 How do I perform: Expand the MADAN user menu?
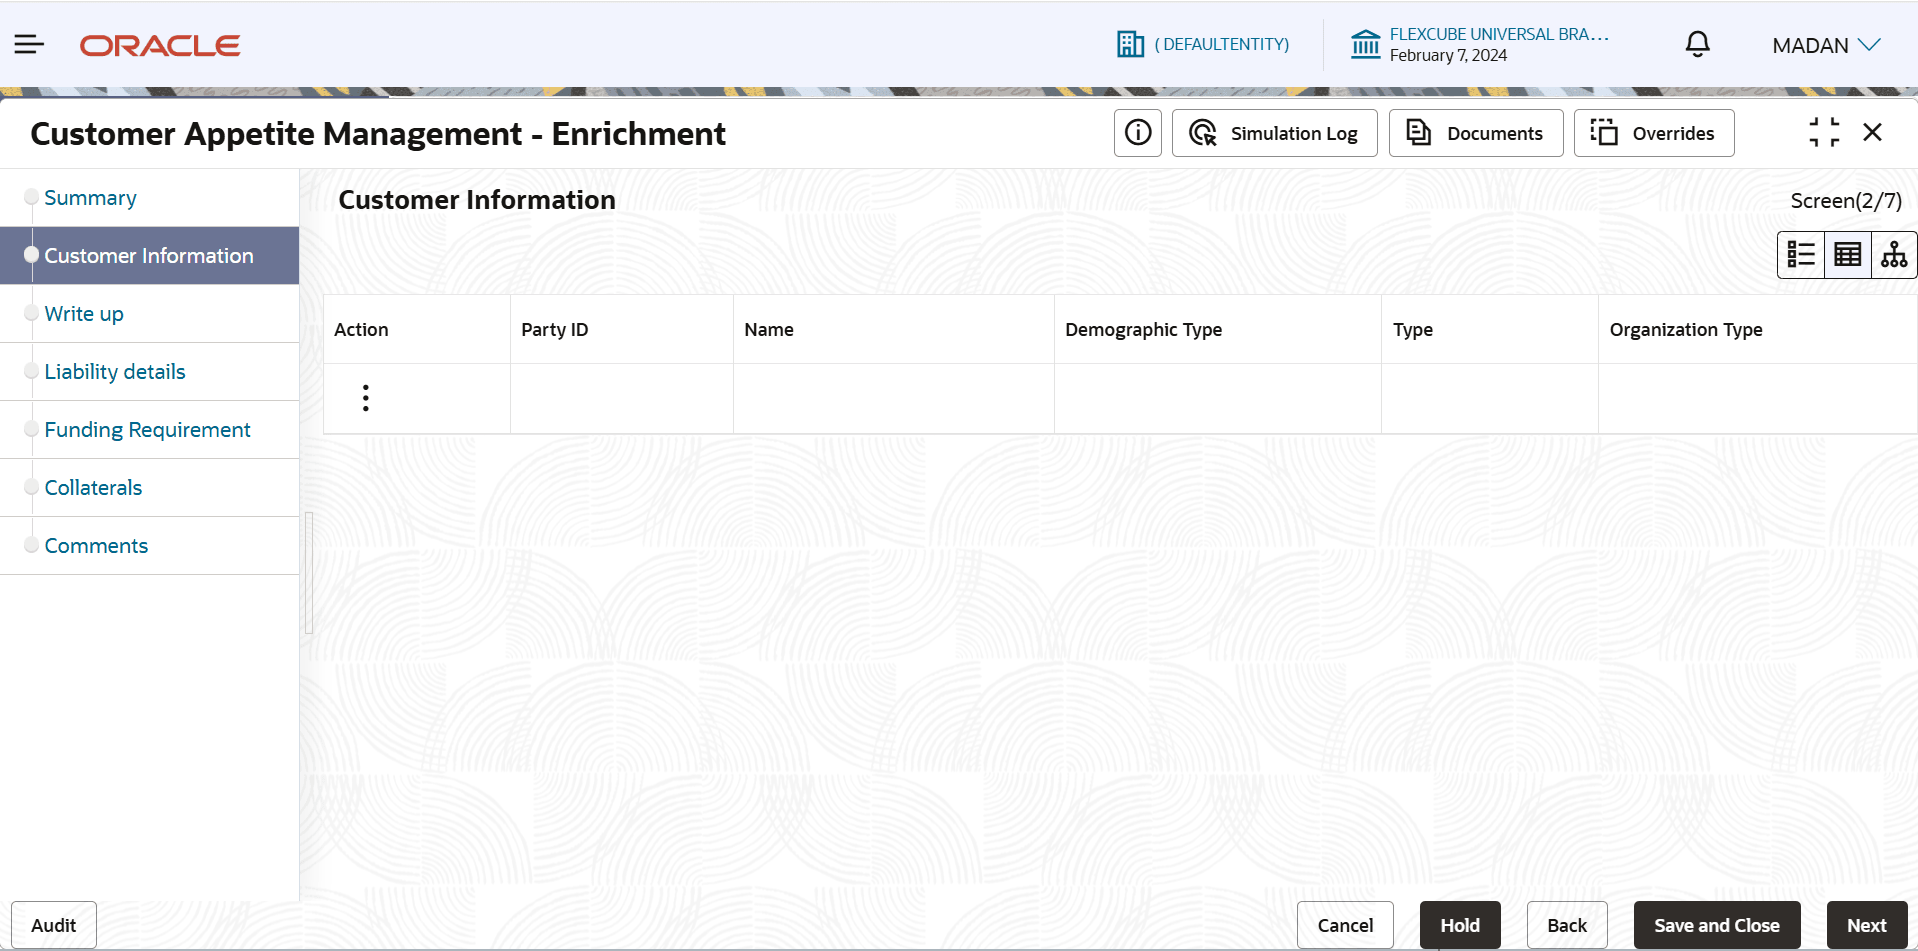(1826, 45)
